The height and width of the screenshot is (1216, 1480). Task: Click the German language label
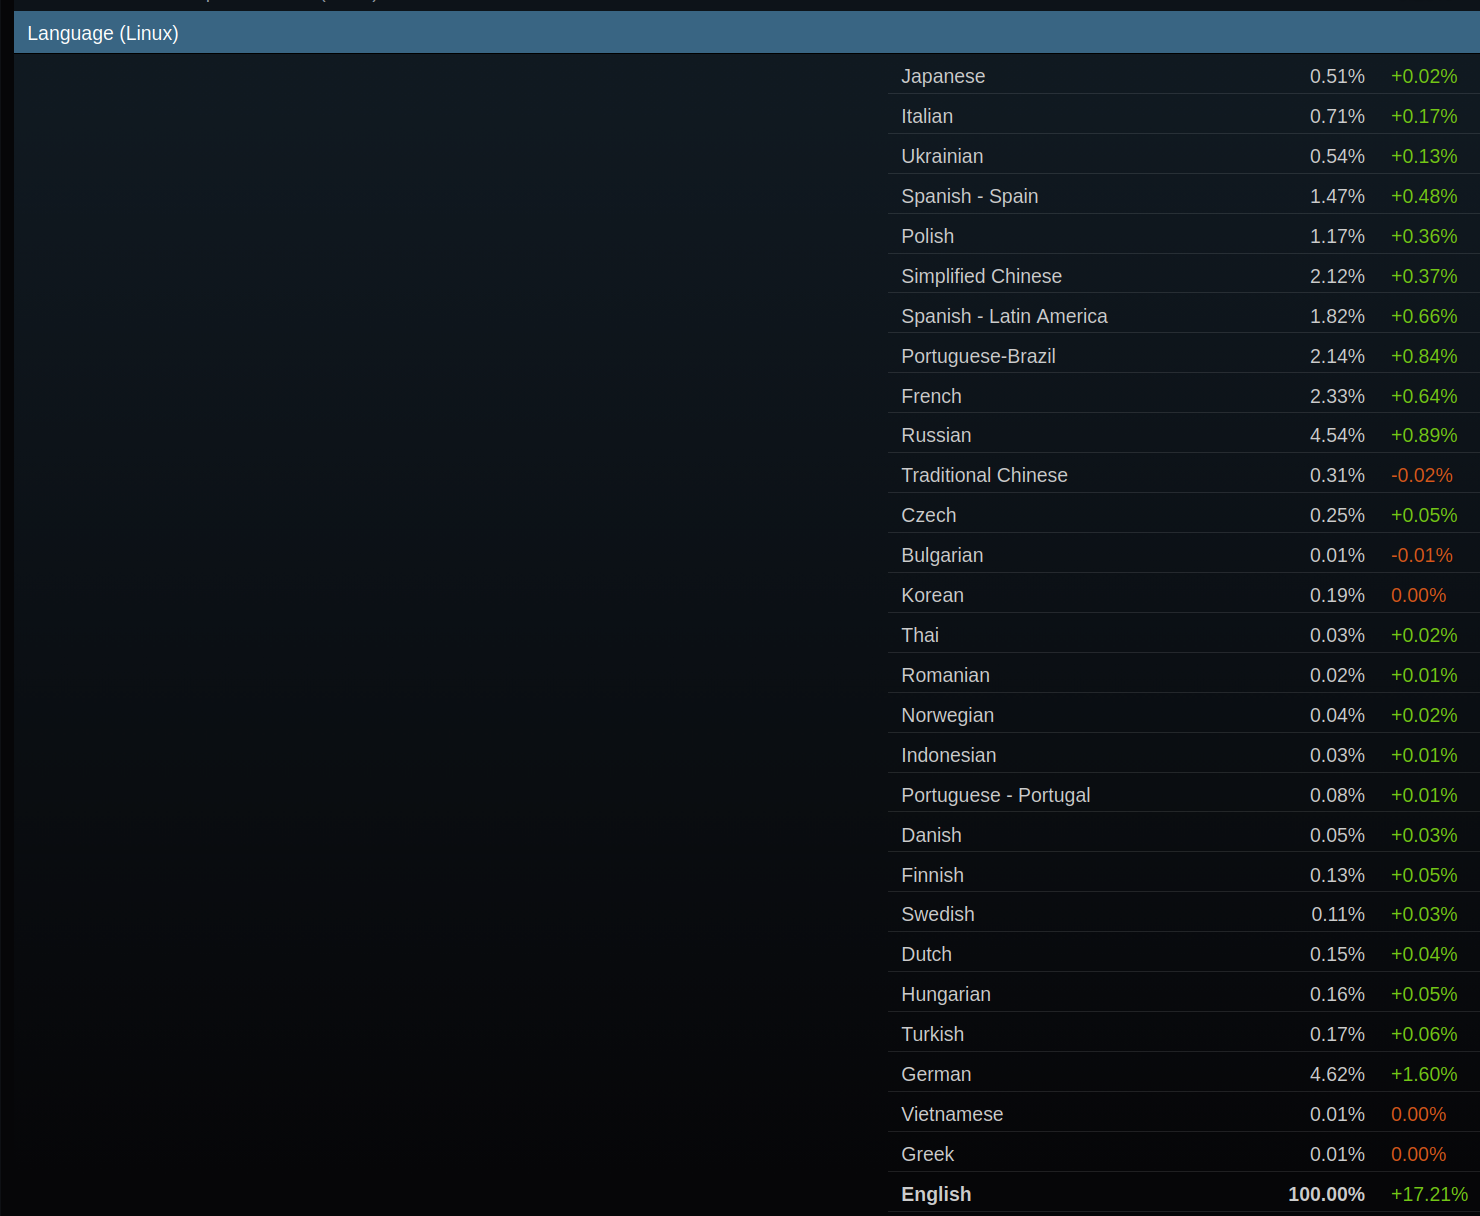[937, 1074]
